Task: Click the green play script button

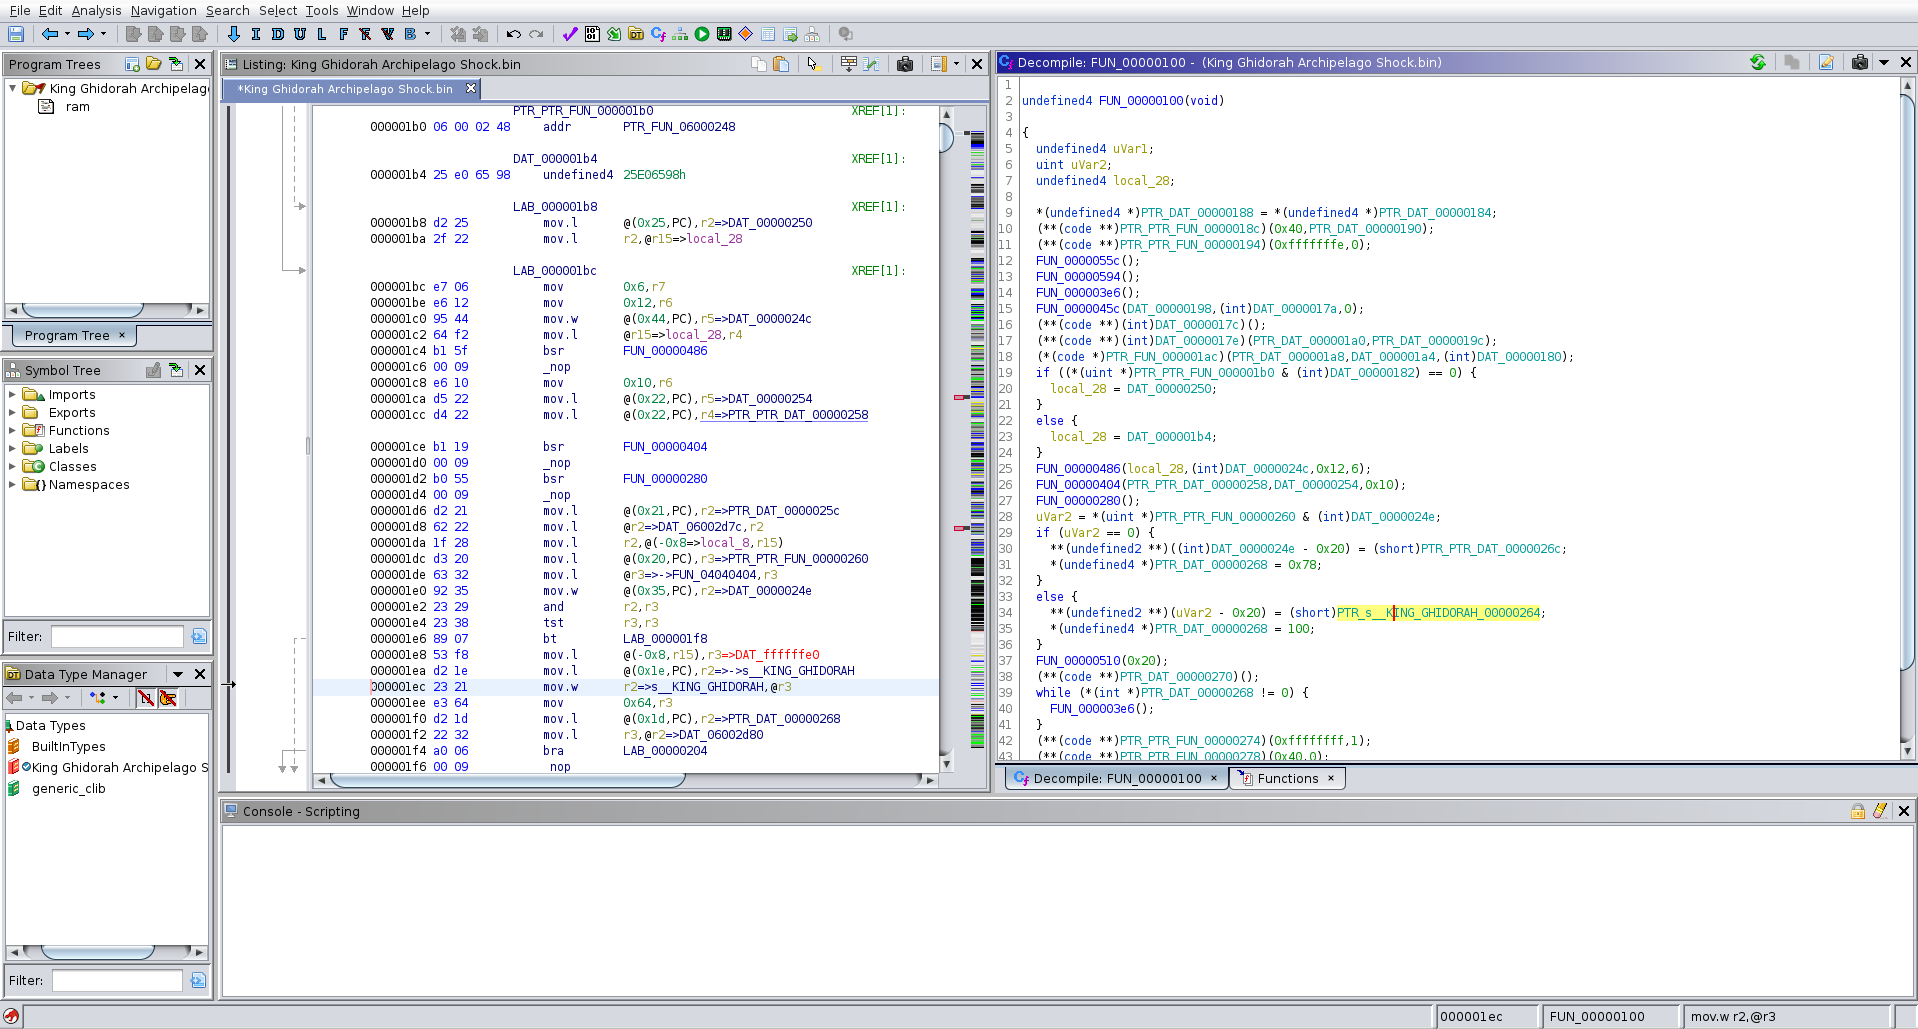Action: [x=702, y=34]
